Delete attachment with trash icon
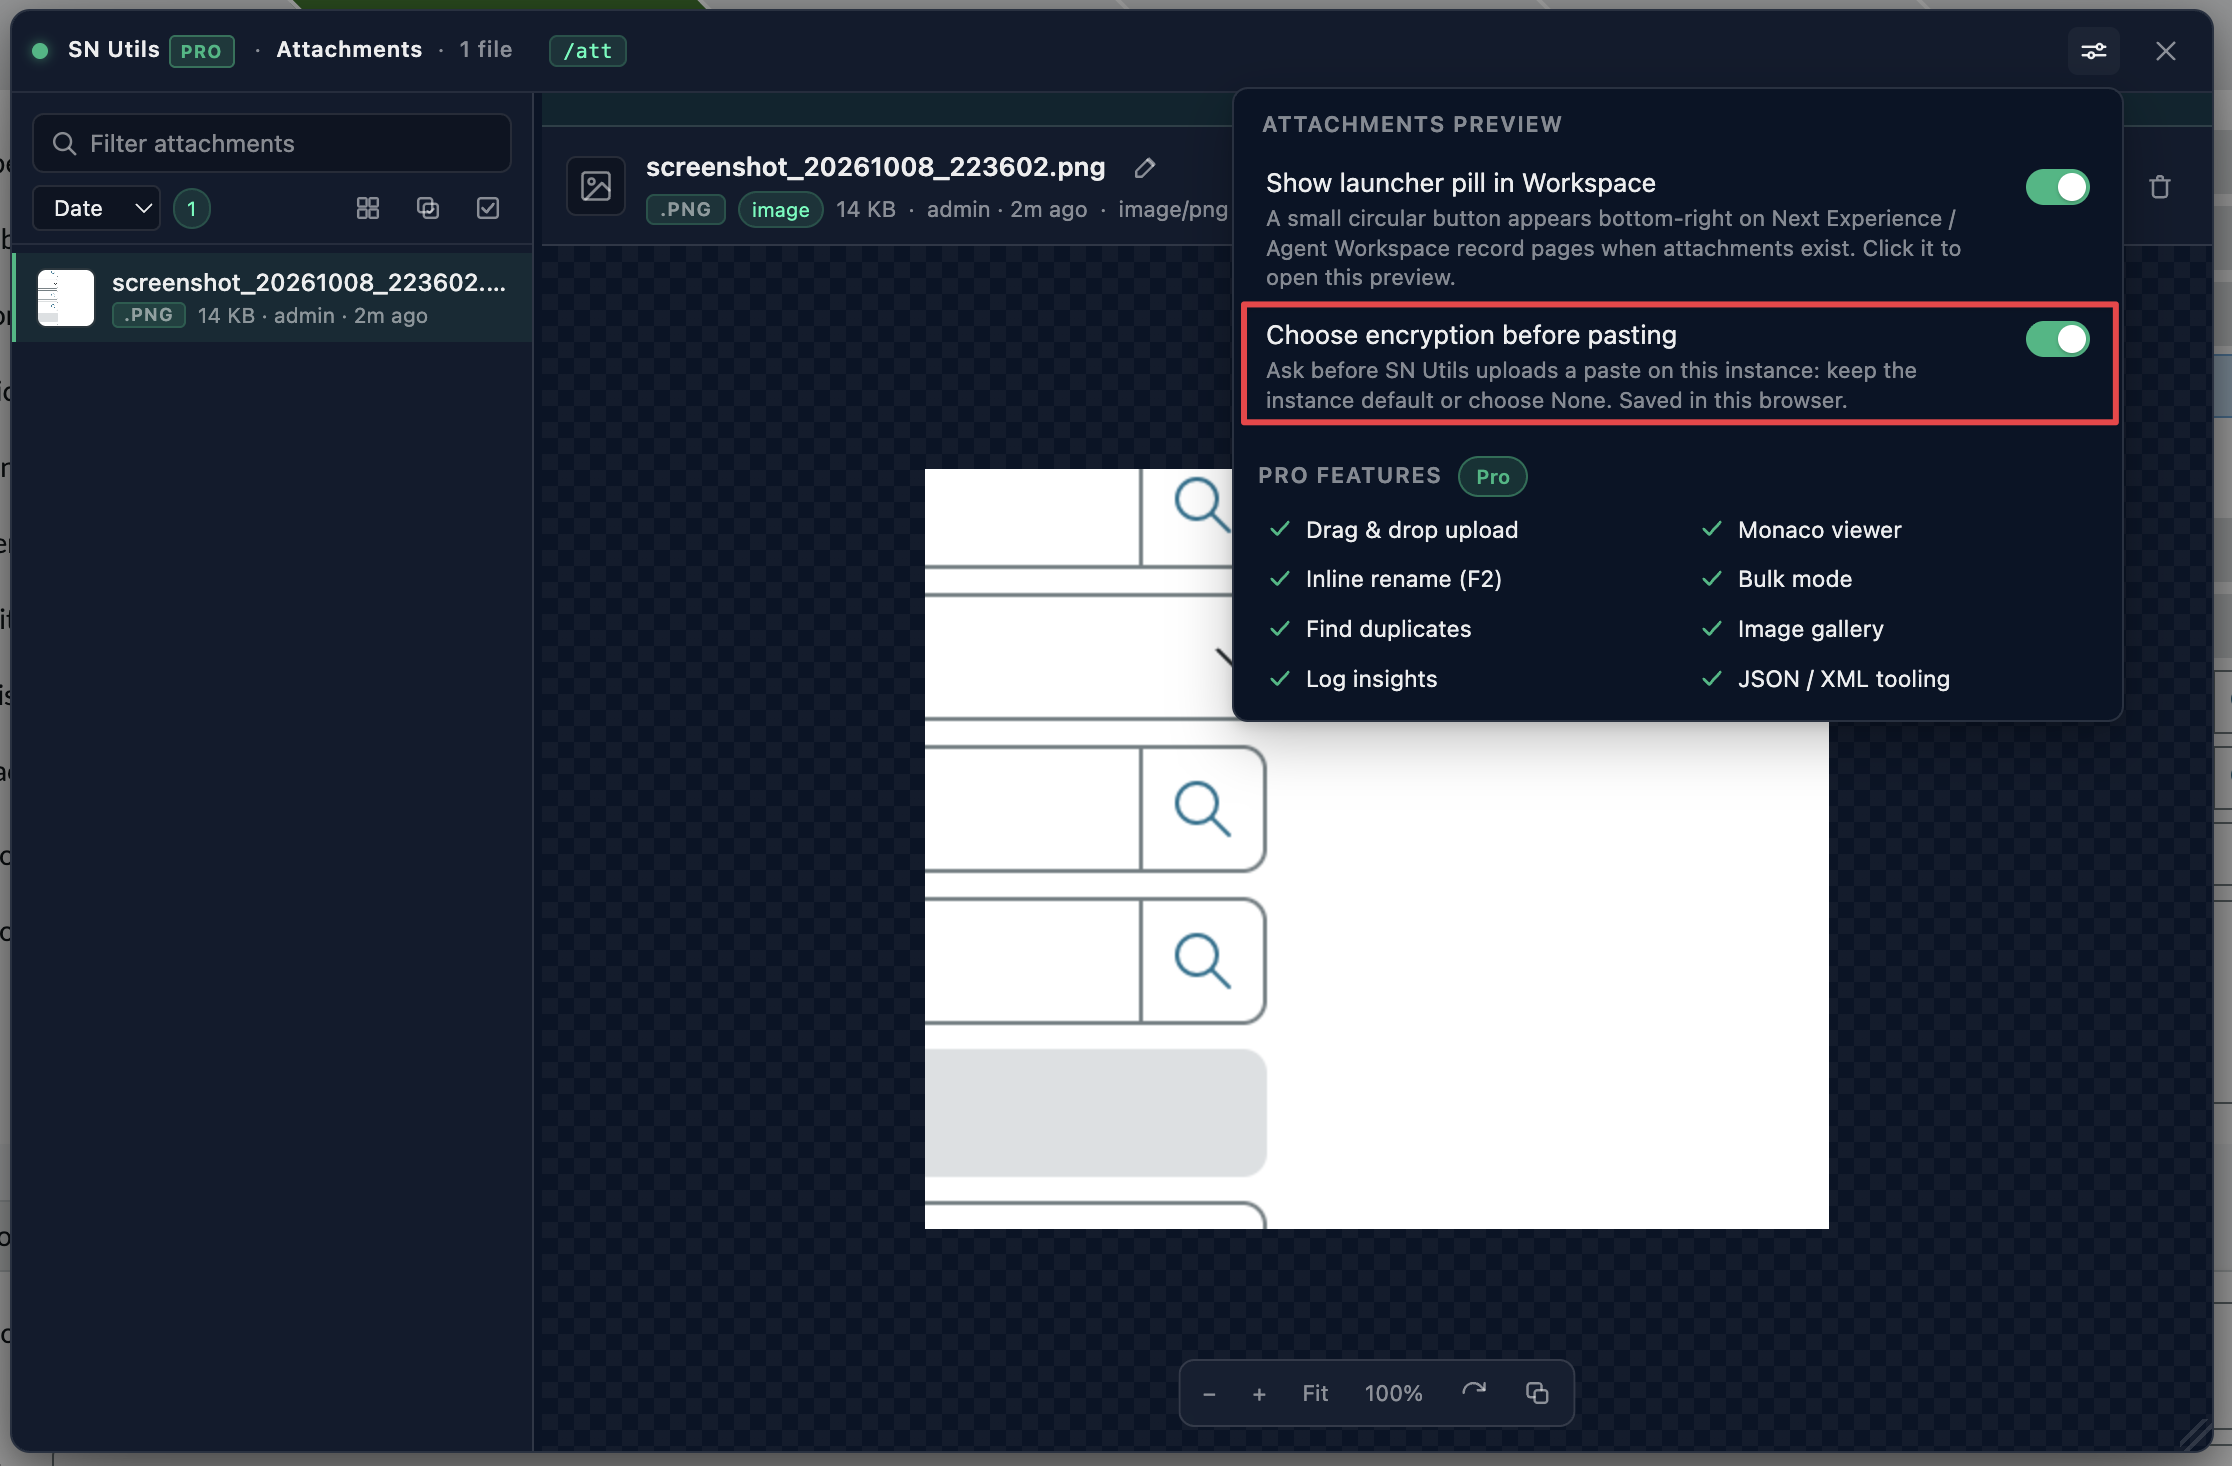 (2159, 187)
